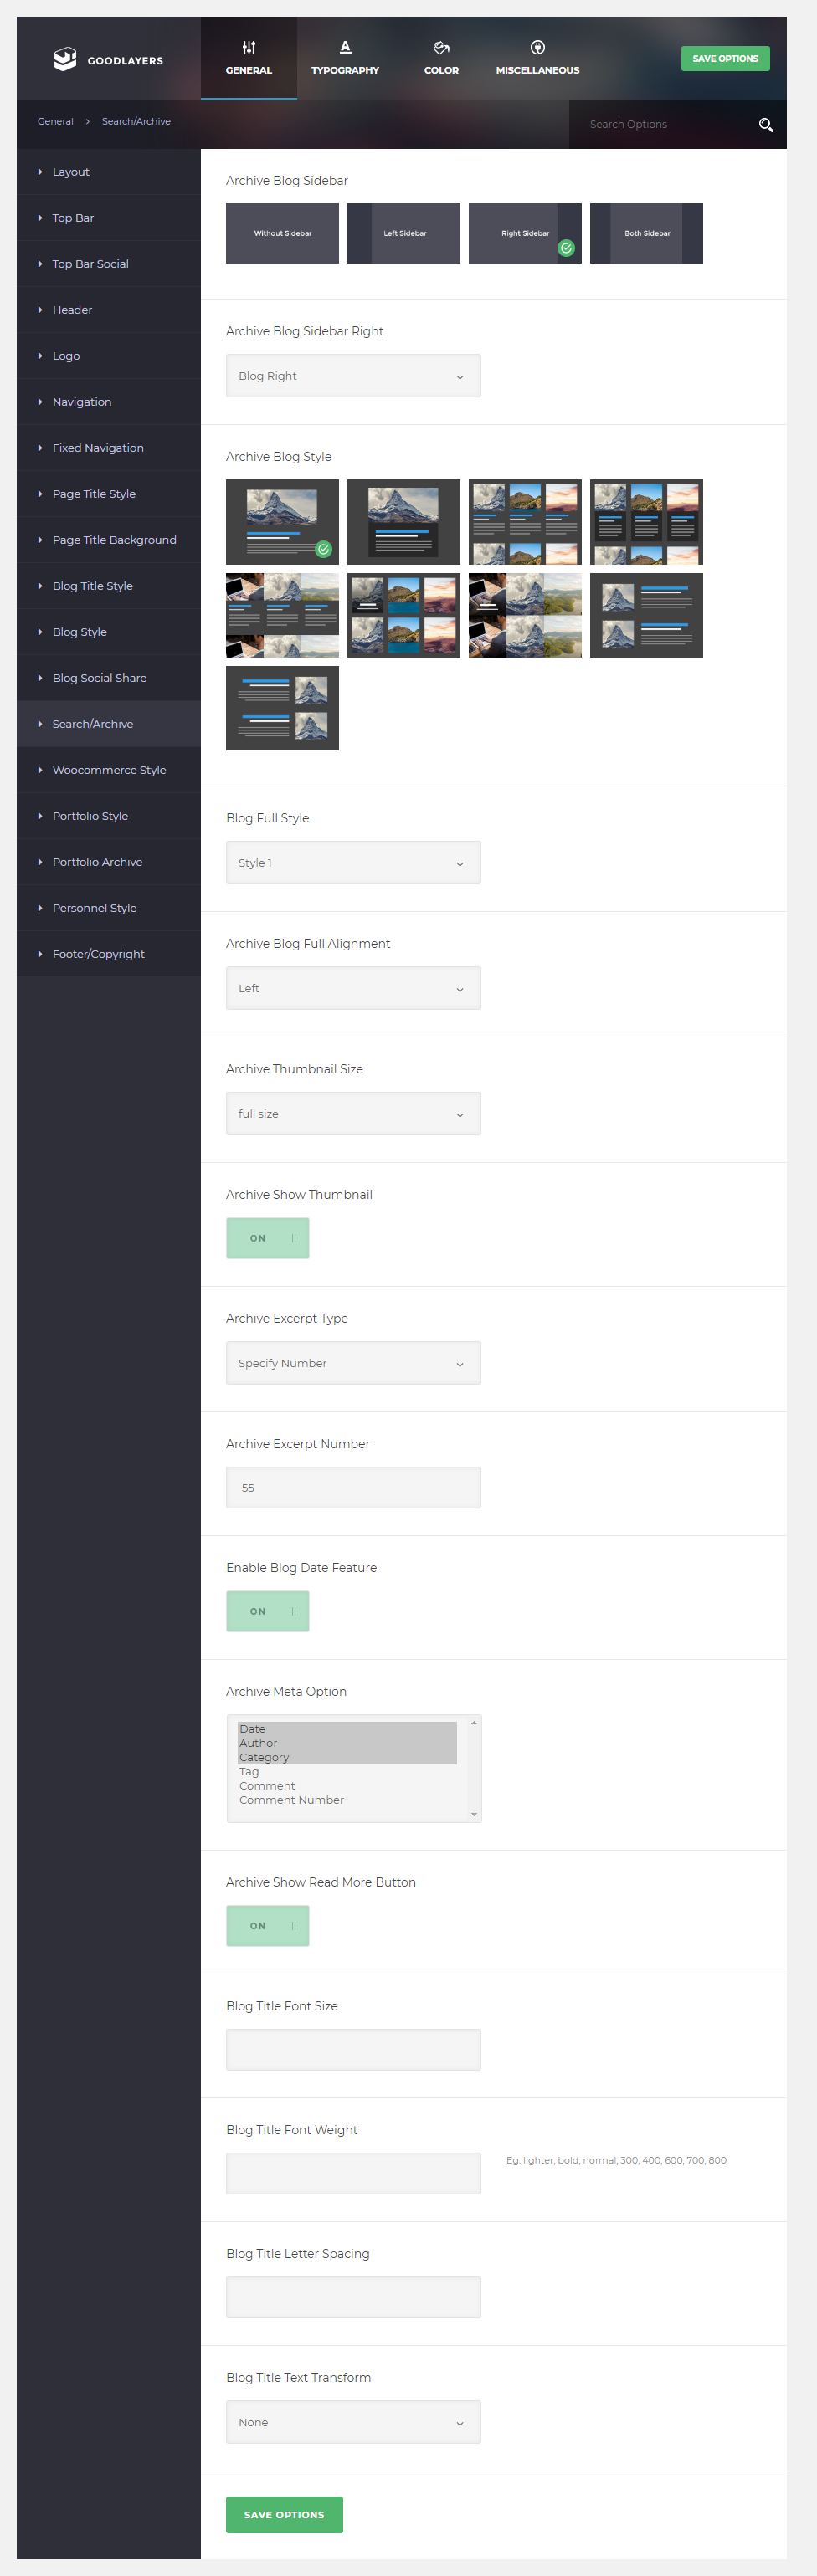This screenshot has width=817, height=2576.
Task: Open the Miscellaneous tab icon
Action: 538,48
